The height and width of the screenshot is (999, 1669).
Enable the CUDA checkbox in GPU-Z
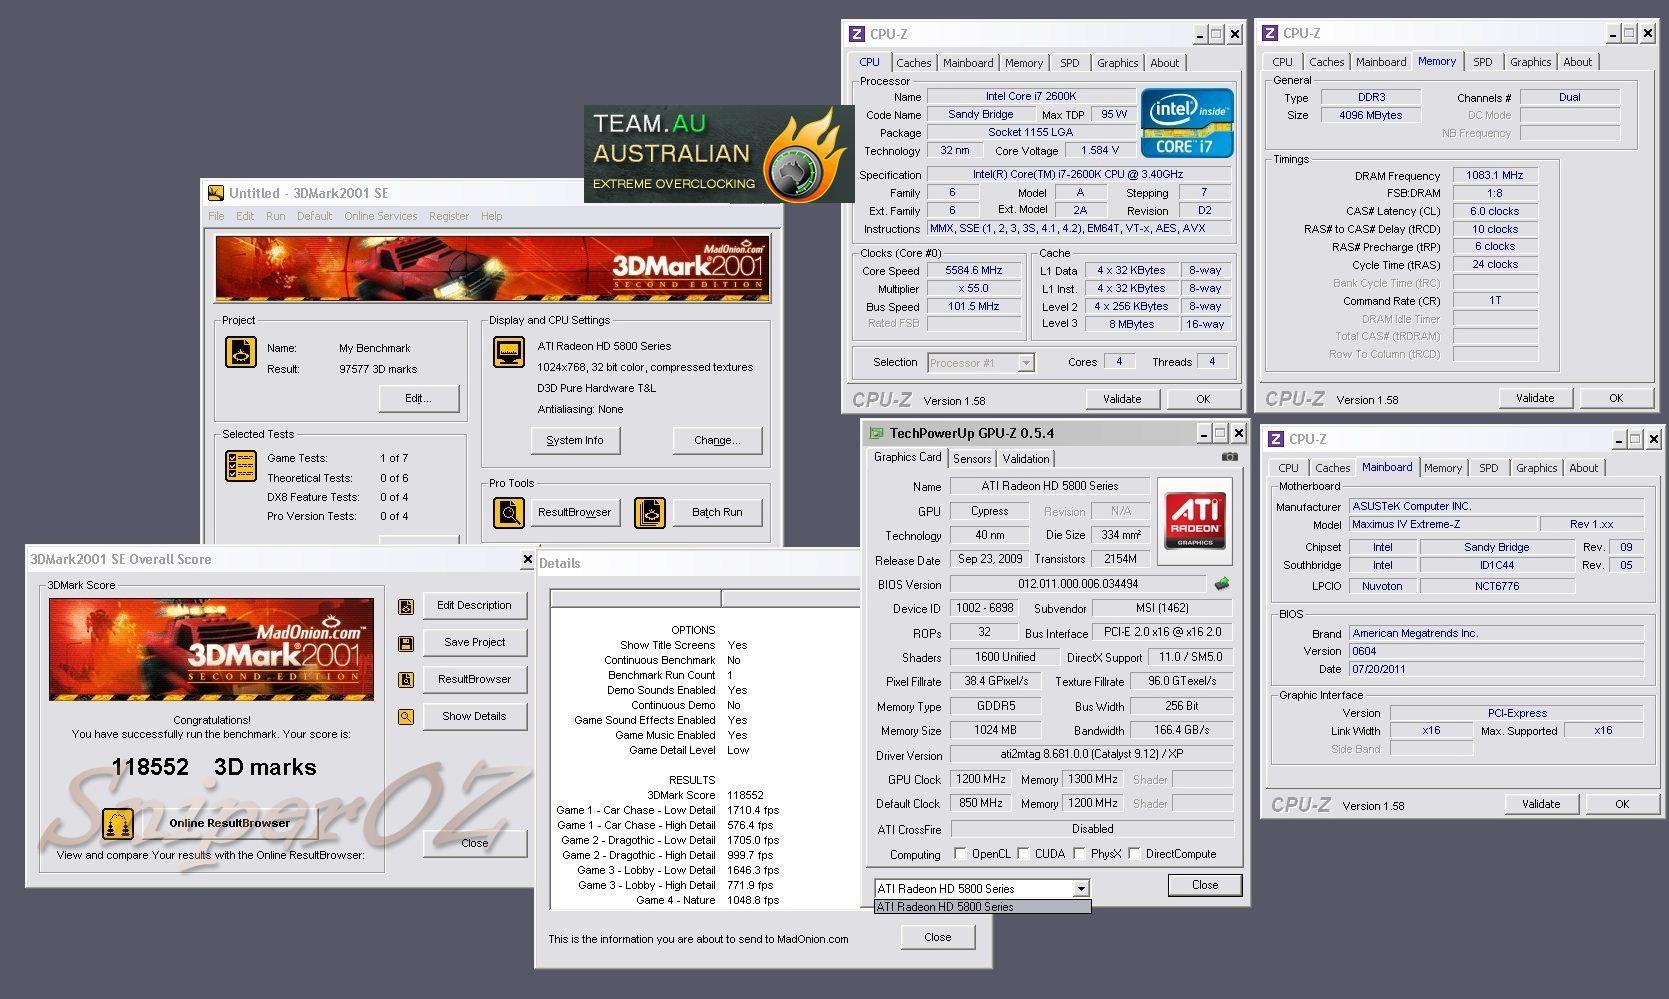click(1023, 854)
